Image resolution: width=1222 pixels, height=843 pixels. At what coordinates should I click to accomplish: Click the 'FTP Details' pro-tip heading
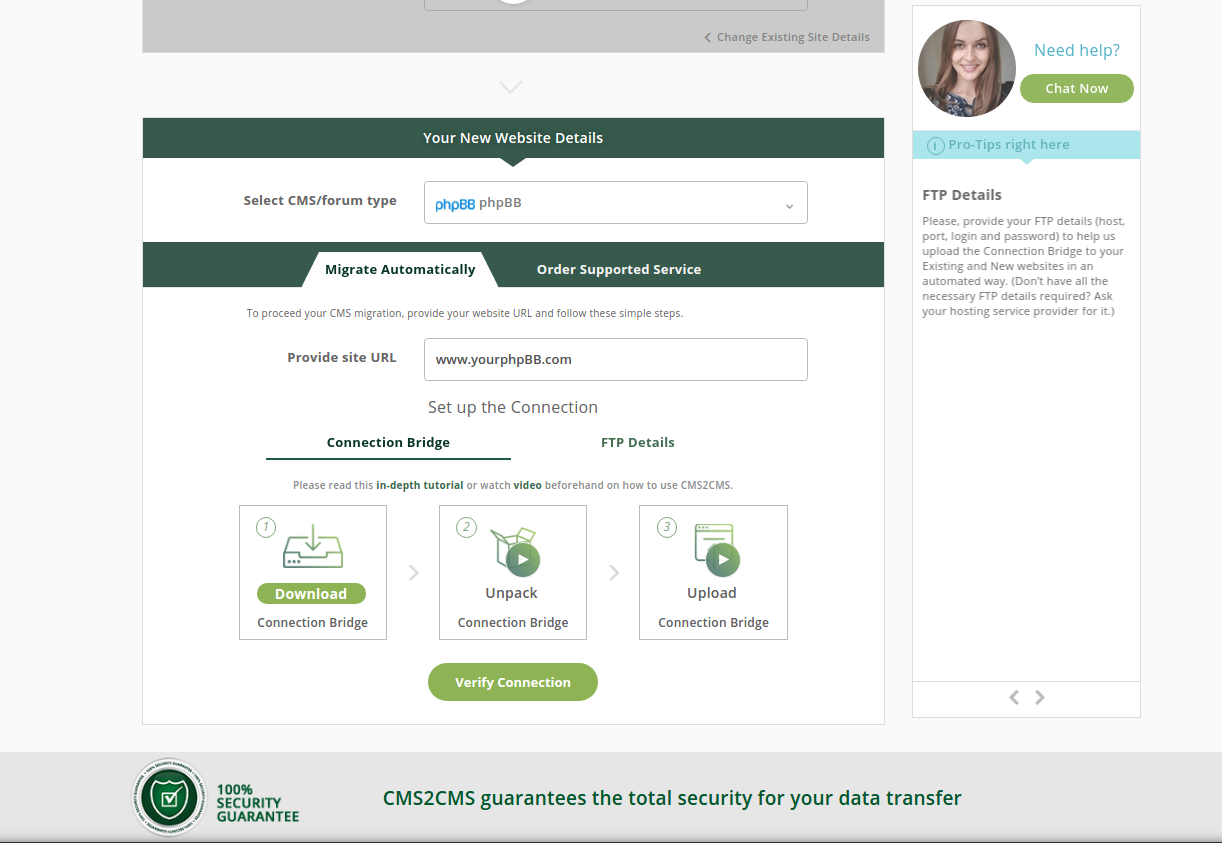[962, 195]
